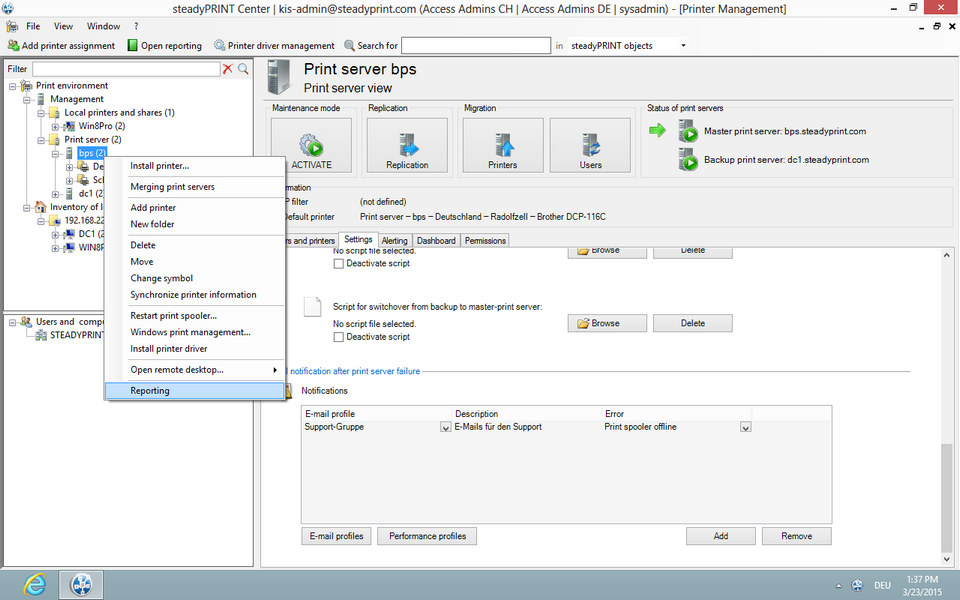Open Internet Explorer from the taskbar
This screenshot has width=960, height=600.
(x=35, y=585)
